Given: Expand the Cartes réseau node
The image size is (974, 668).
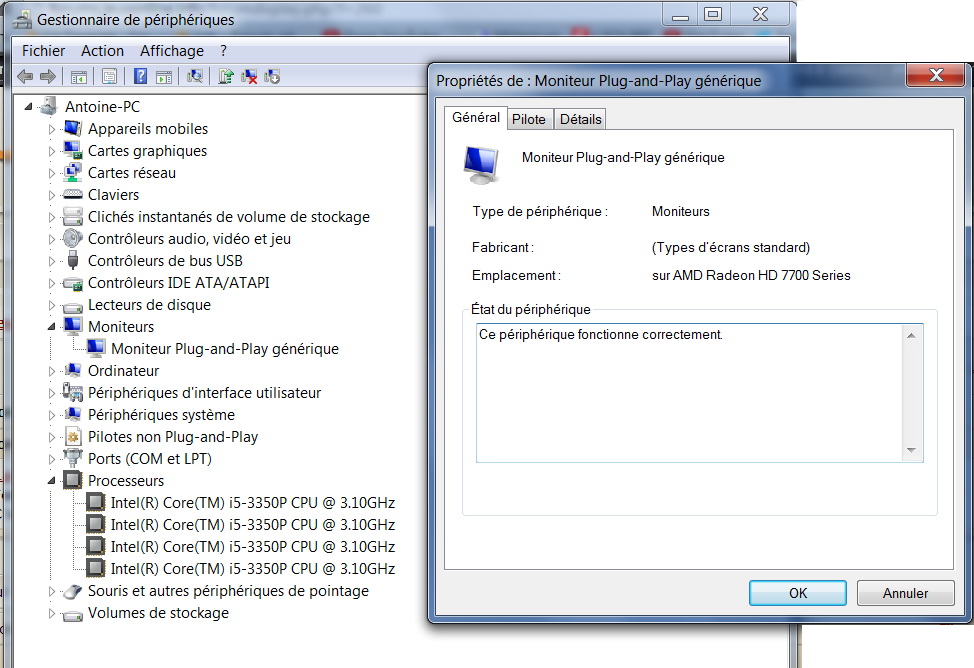Looking at the screenshot, I should tap(52, 173).
